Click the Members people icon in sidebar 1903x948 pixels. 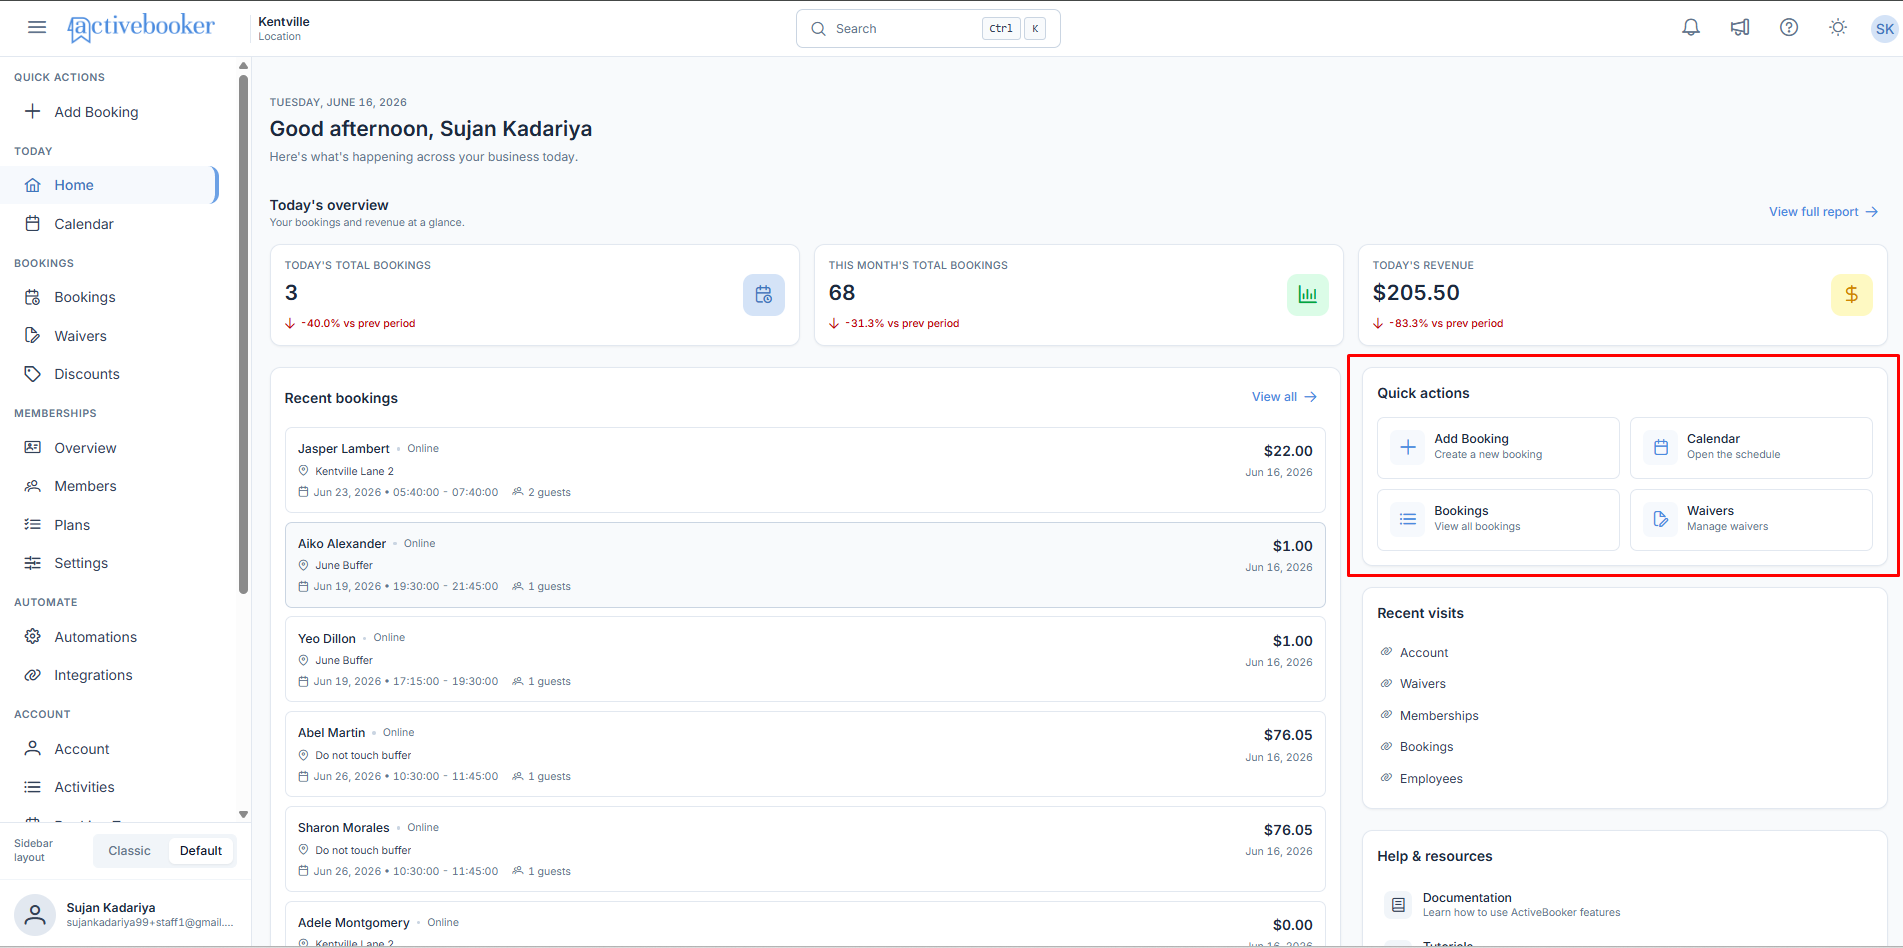coord(33,486)
